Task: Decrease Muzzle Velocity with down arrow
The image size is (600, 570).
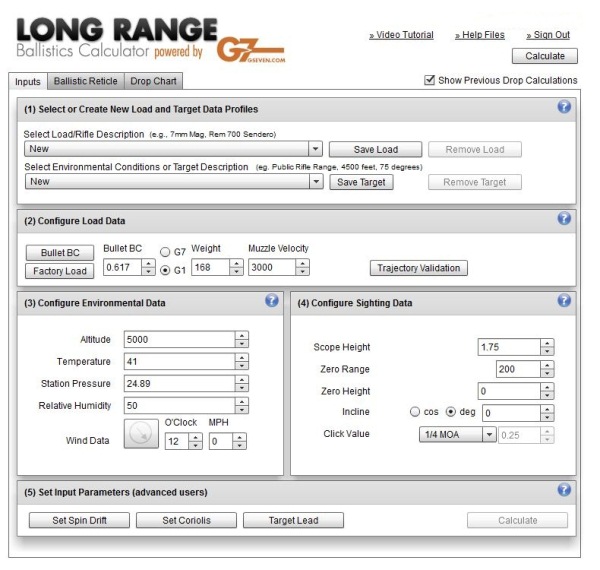Action: click(x=302, y=271)
